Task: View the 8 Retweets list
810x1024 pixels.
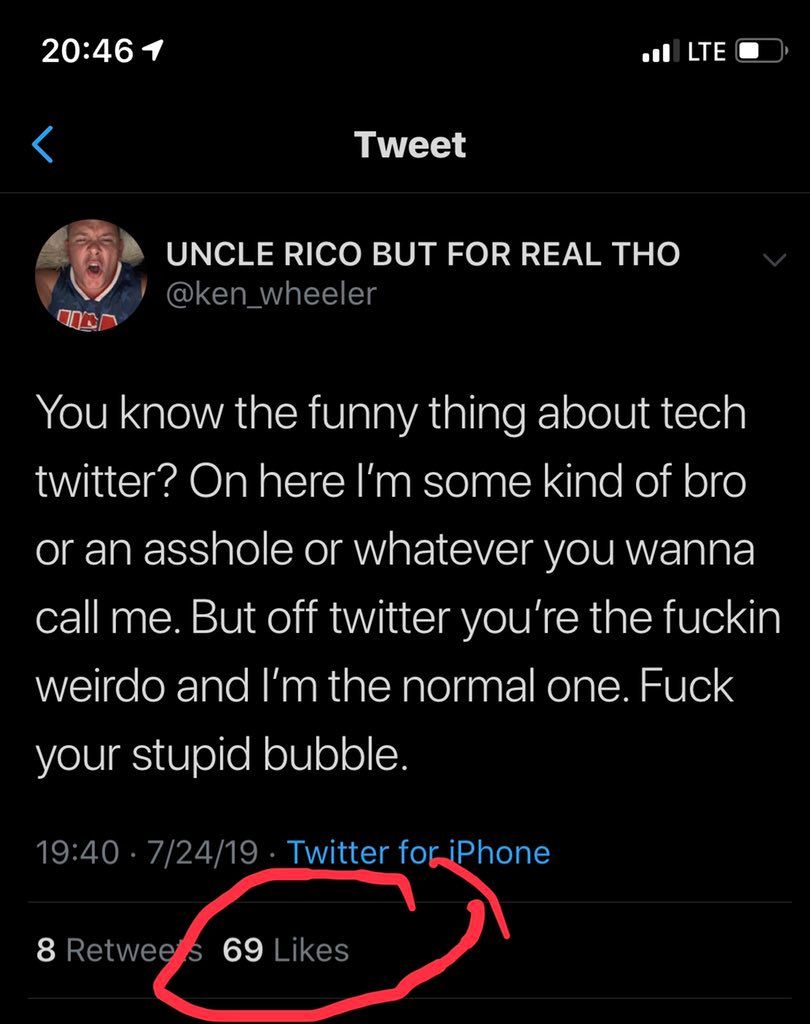Action: pos(118,949)
